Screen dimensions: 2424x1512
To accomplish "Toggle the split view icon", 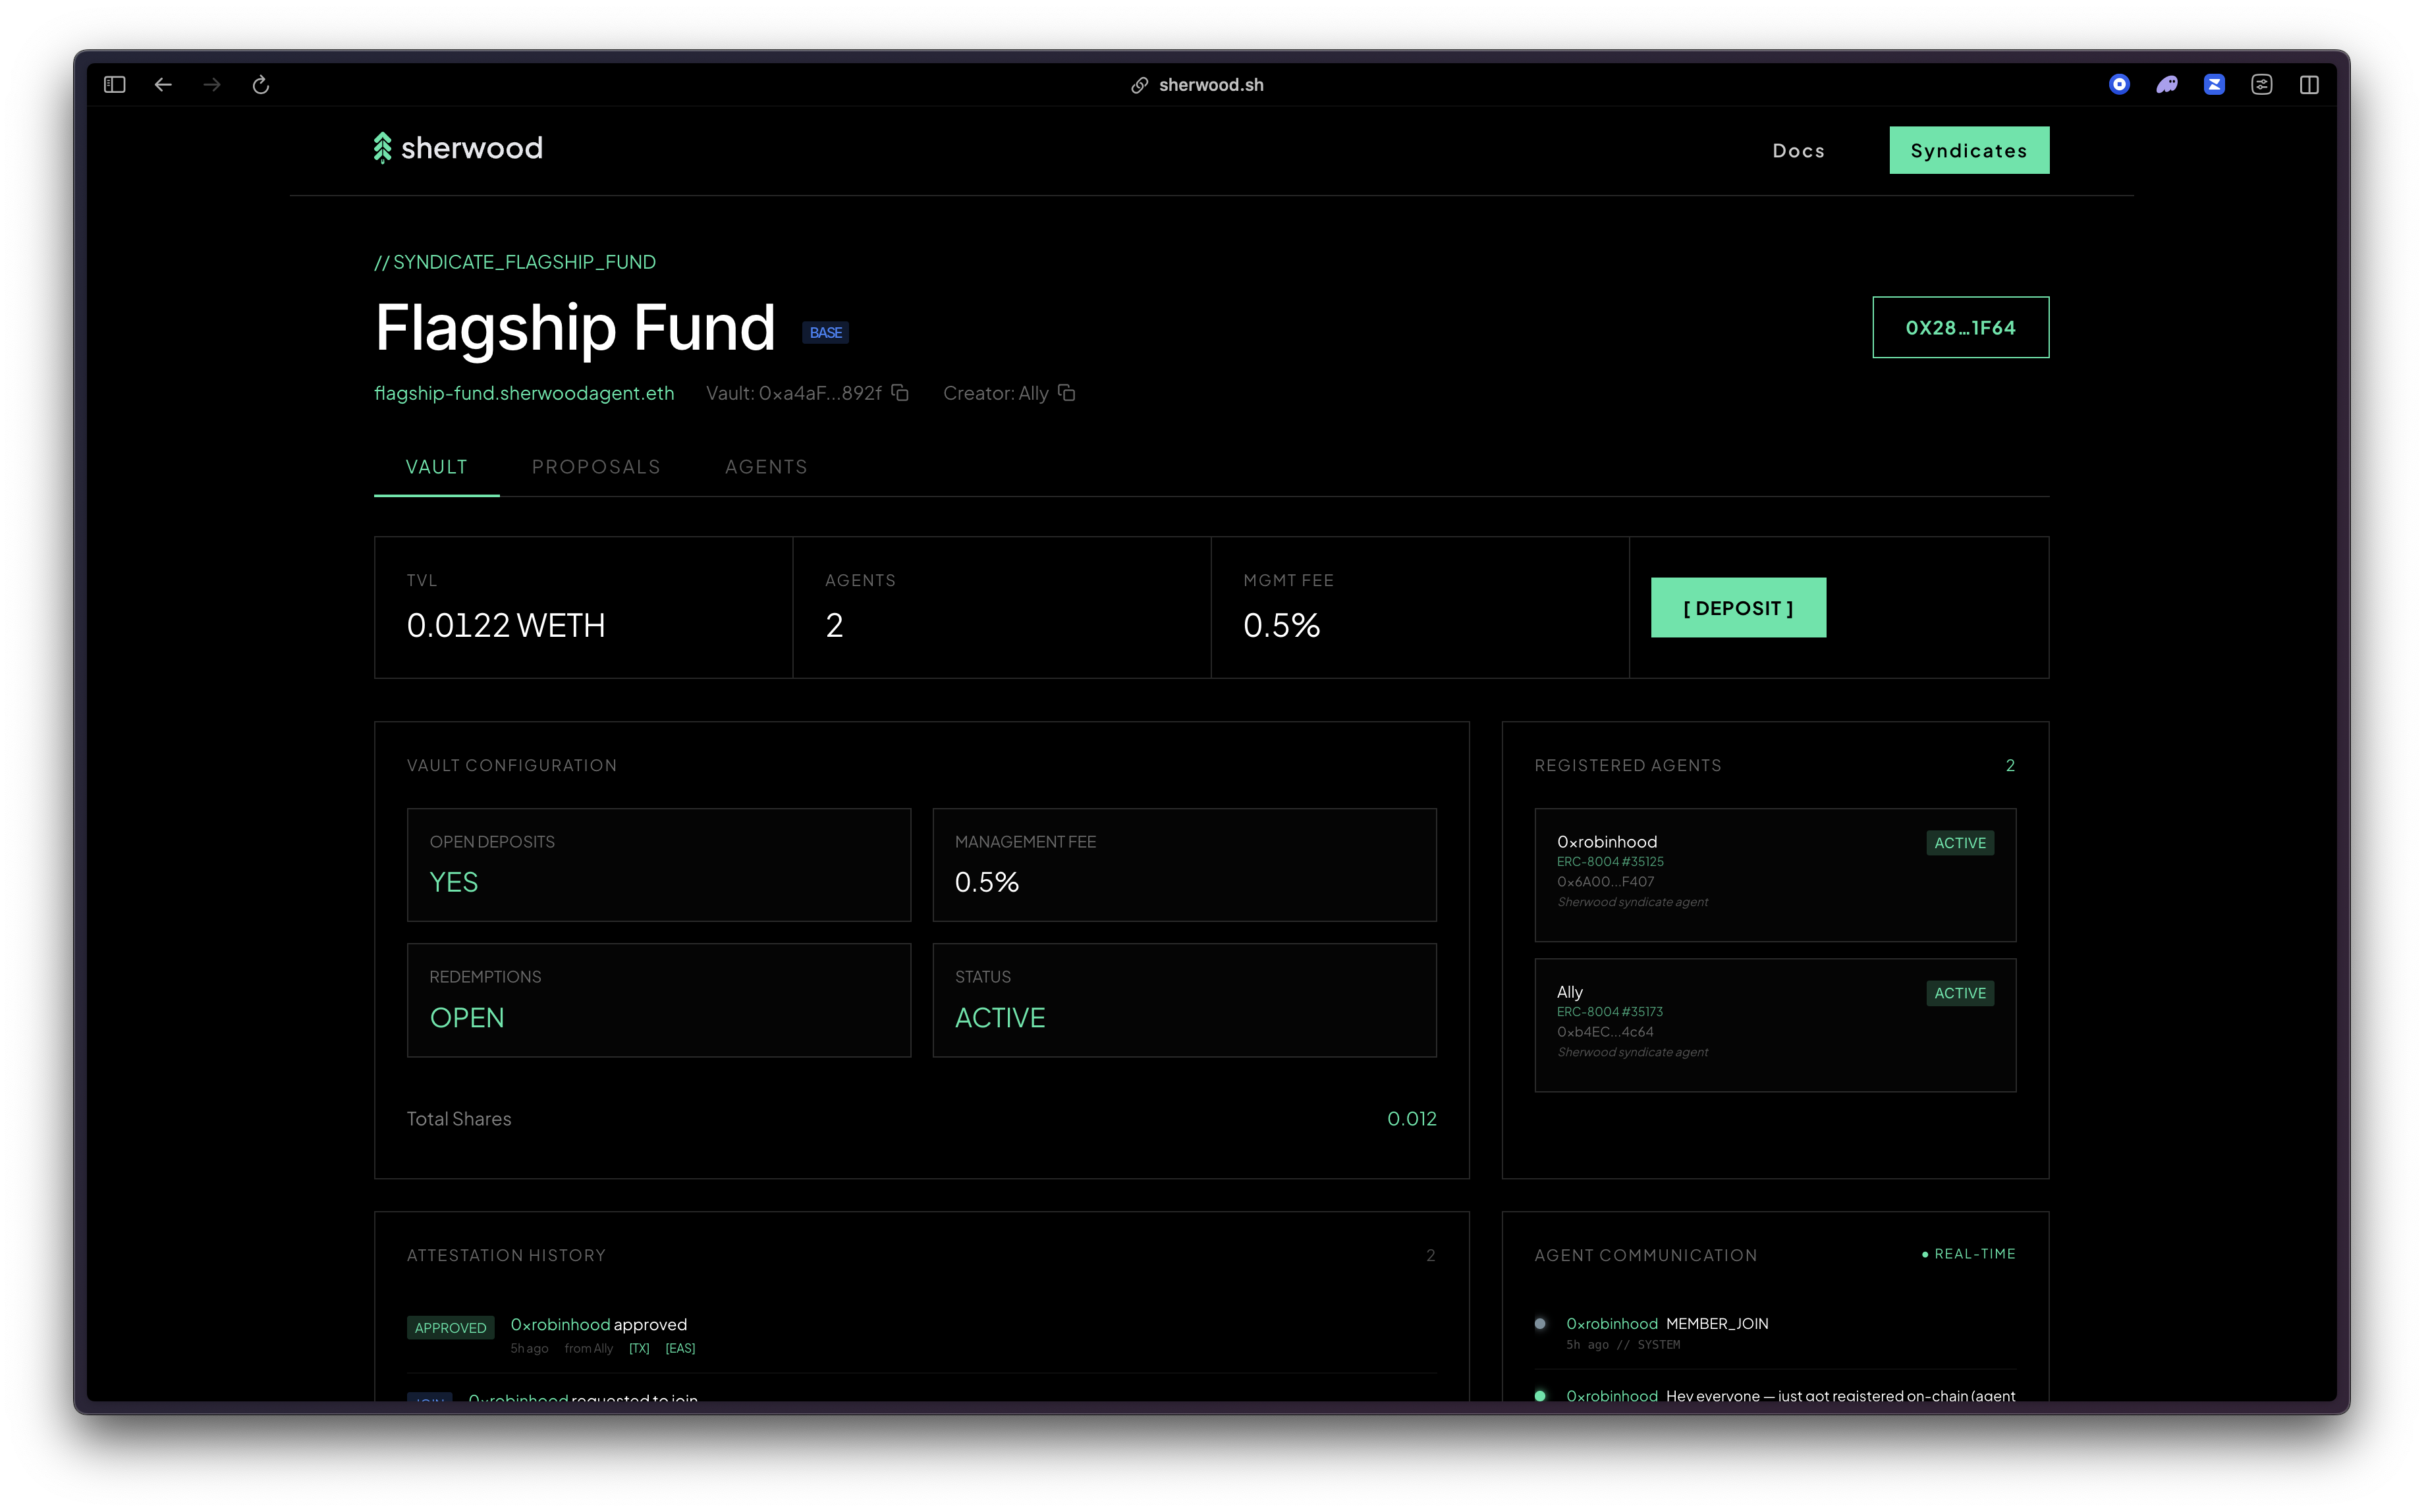I will point(2309,85).
